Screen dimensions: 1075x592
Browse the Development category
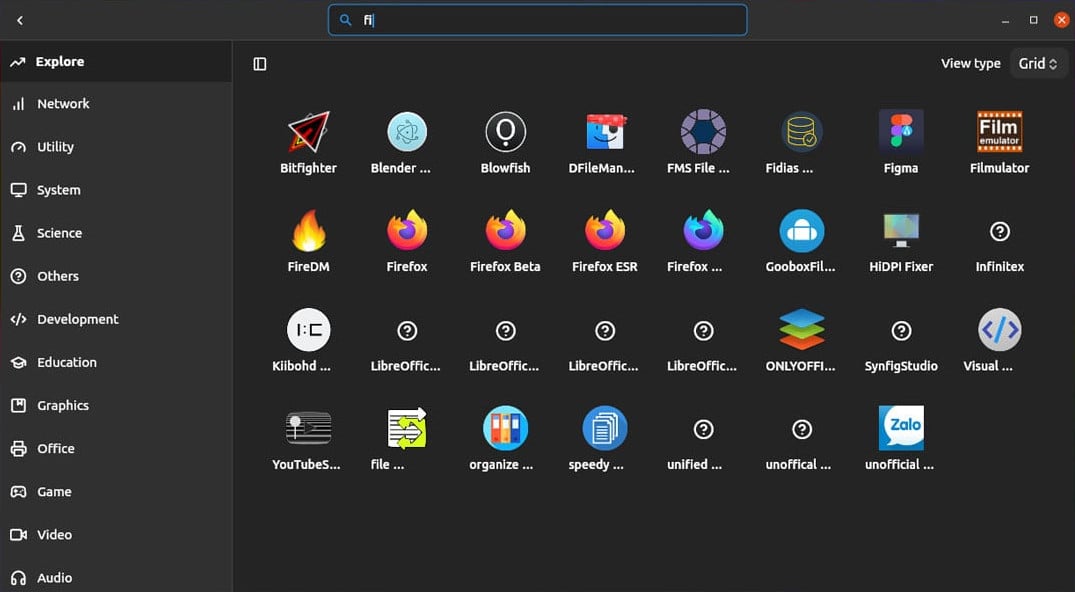tap(116, 319)
